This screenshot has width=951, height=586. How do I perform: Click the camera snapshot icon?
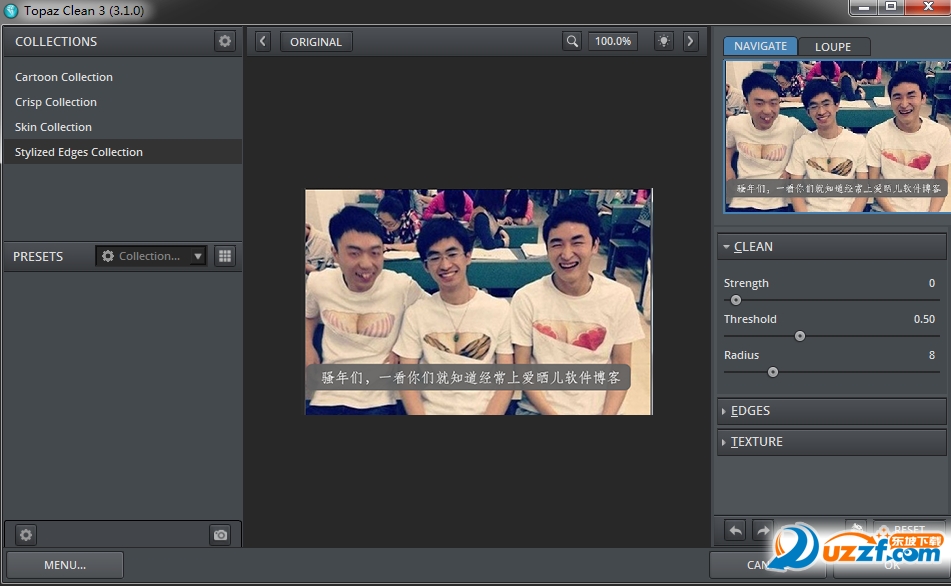tap(220, 535)
